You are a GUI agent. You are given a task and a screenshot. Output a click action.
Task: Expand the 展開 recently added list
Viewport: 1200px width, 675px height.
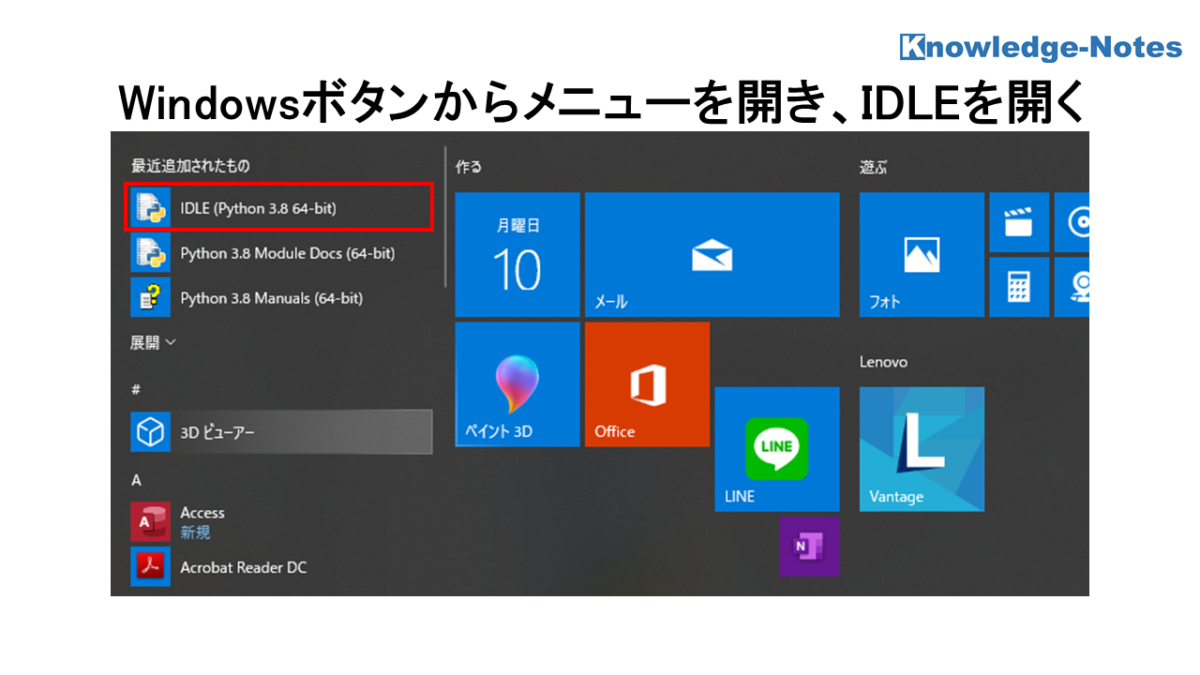click(153, 342)
